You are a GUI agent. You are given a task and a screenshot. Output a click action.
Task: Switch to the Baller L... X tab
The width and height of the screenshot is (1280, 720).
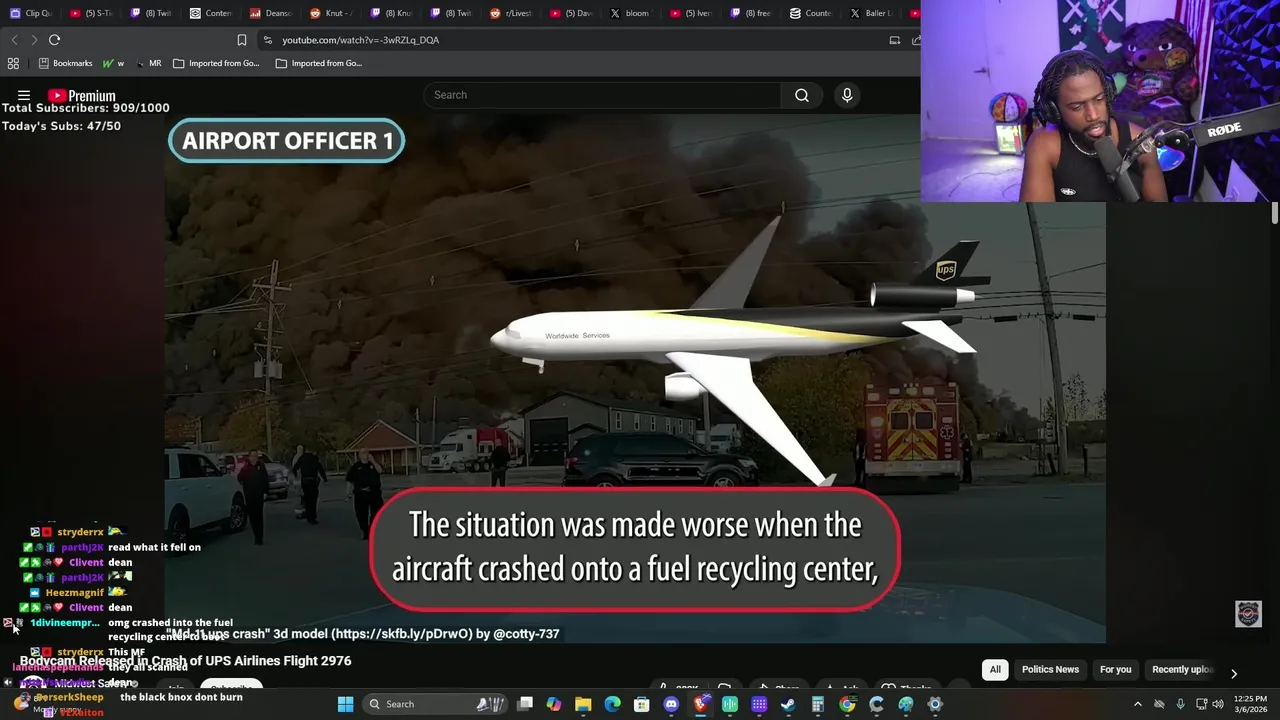click(x=871, y=13)
